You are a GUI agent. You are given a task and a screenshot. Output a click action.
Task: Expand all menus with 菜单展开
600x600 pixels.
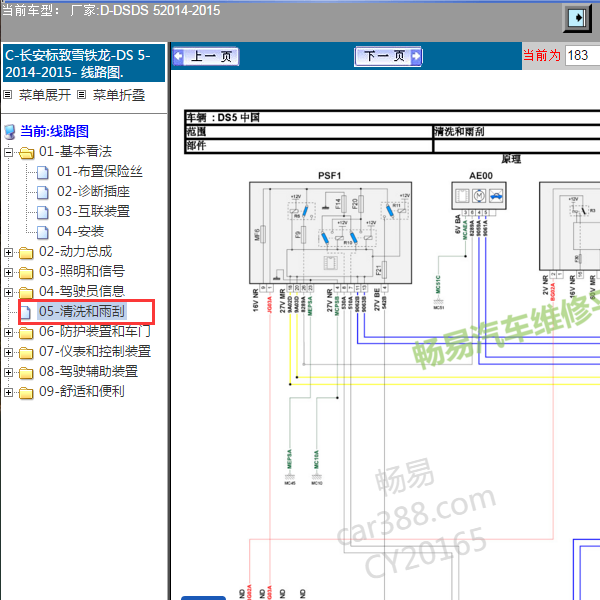point(45,95)
